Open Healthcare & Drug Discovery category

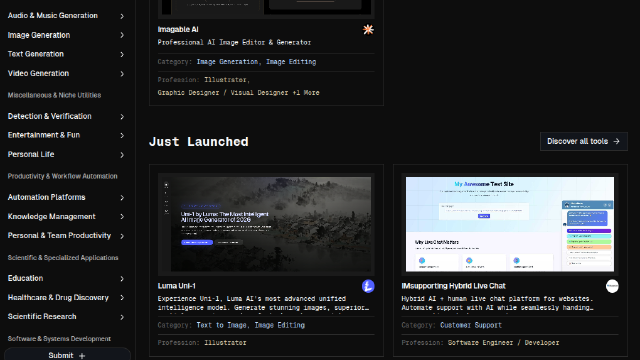coord(58,298)
